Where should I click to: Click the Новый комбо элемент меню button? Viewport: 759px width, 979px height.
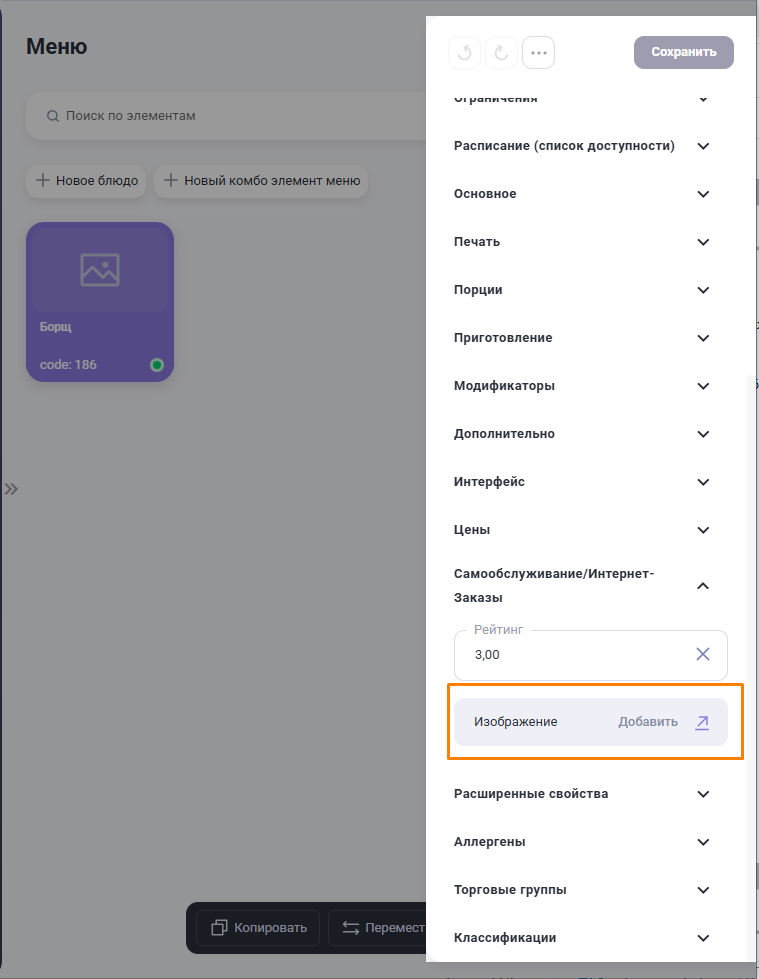261,181
